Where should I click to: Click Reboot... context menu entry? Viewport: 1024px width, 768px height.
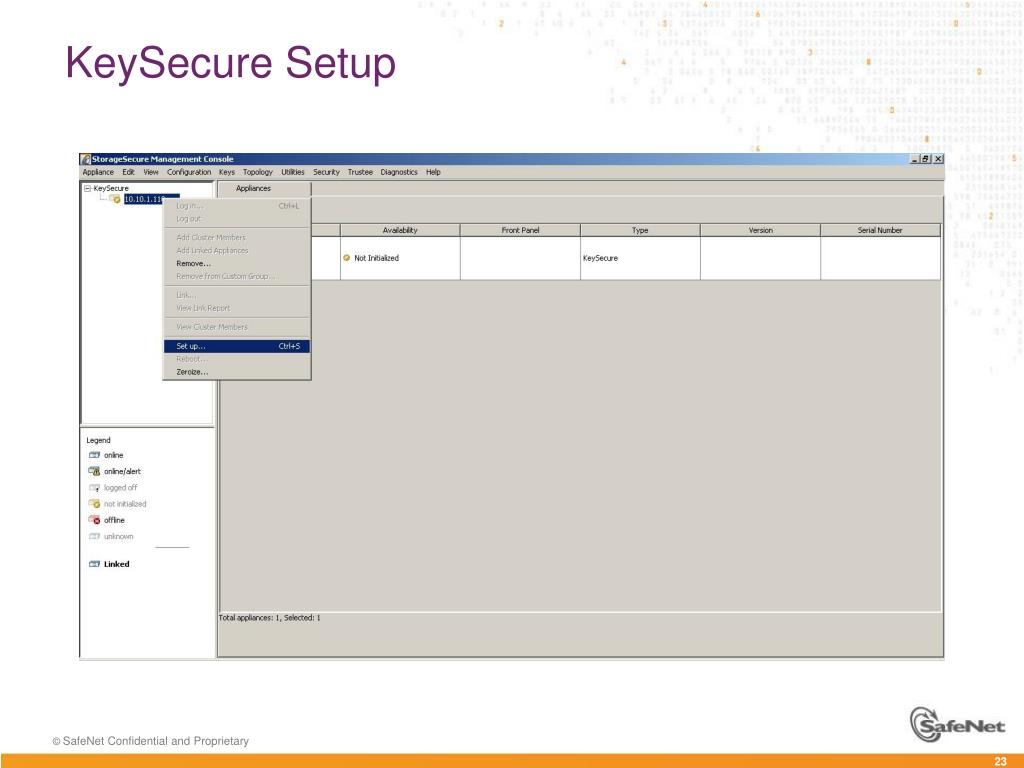coord(236,359)
